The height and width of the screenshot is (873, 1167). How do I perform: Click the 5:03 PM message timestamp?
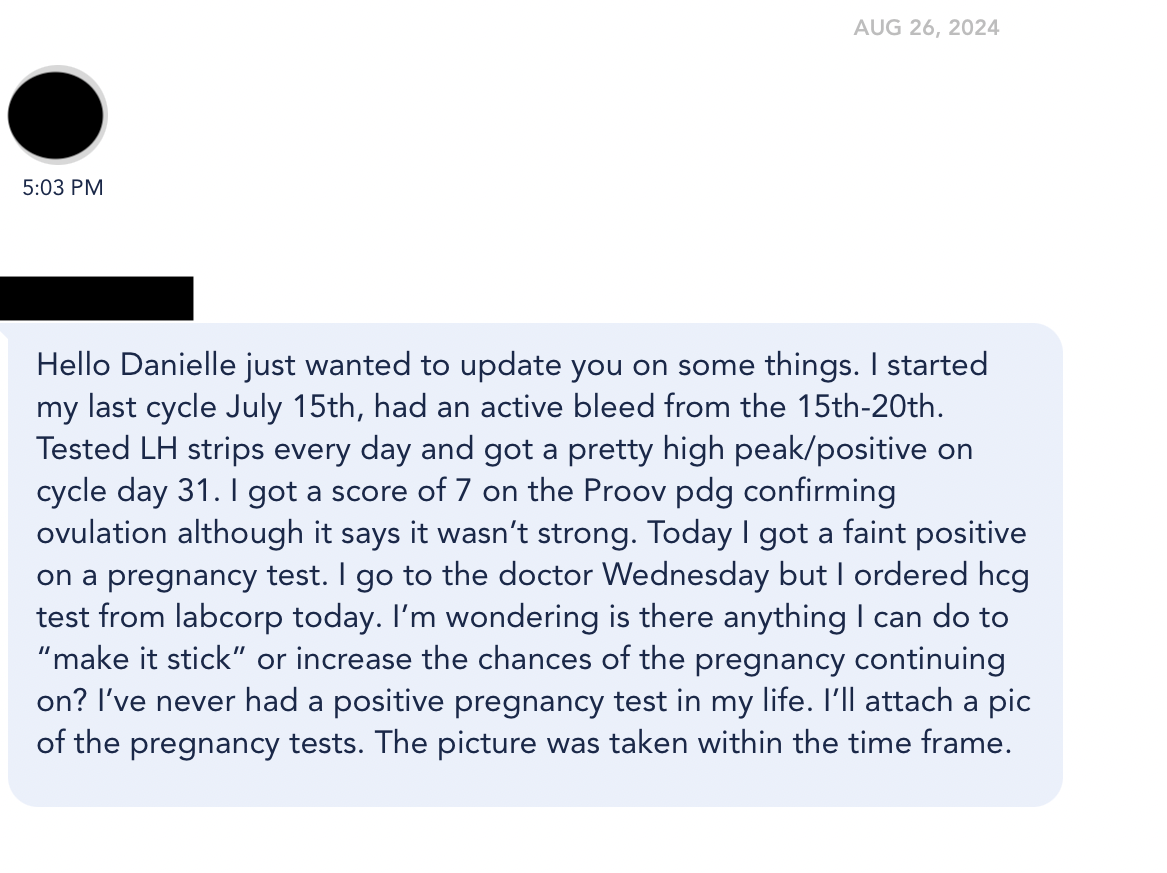[63, 188]
